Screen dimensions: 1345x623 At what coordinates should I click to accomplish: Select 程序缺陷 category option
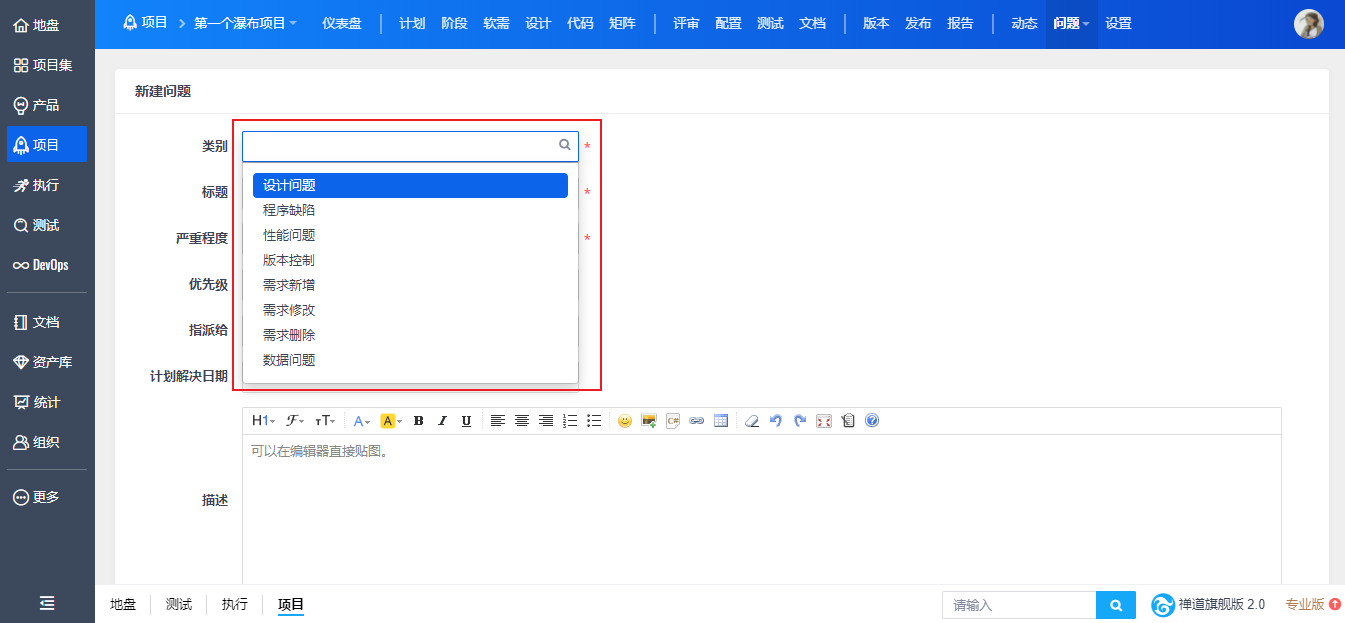coord(410,210)
